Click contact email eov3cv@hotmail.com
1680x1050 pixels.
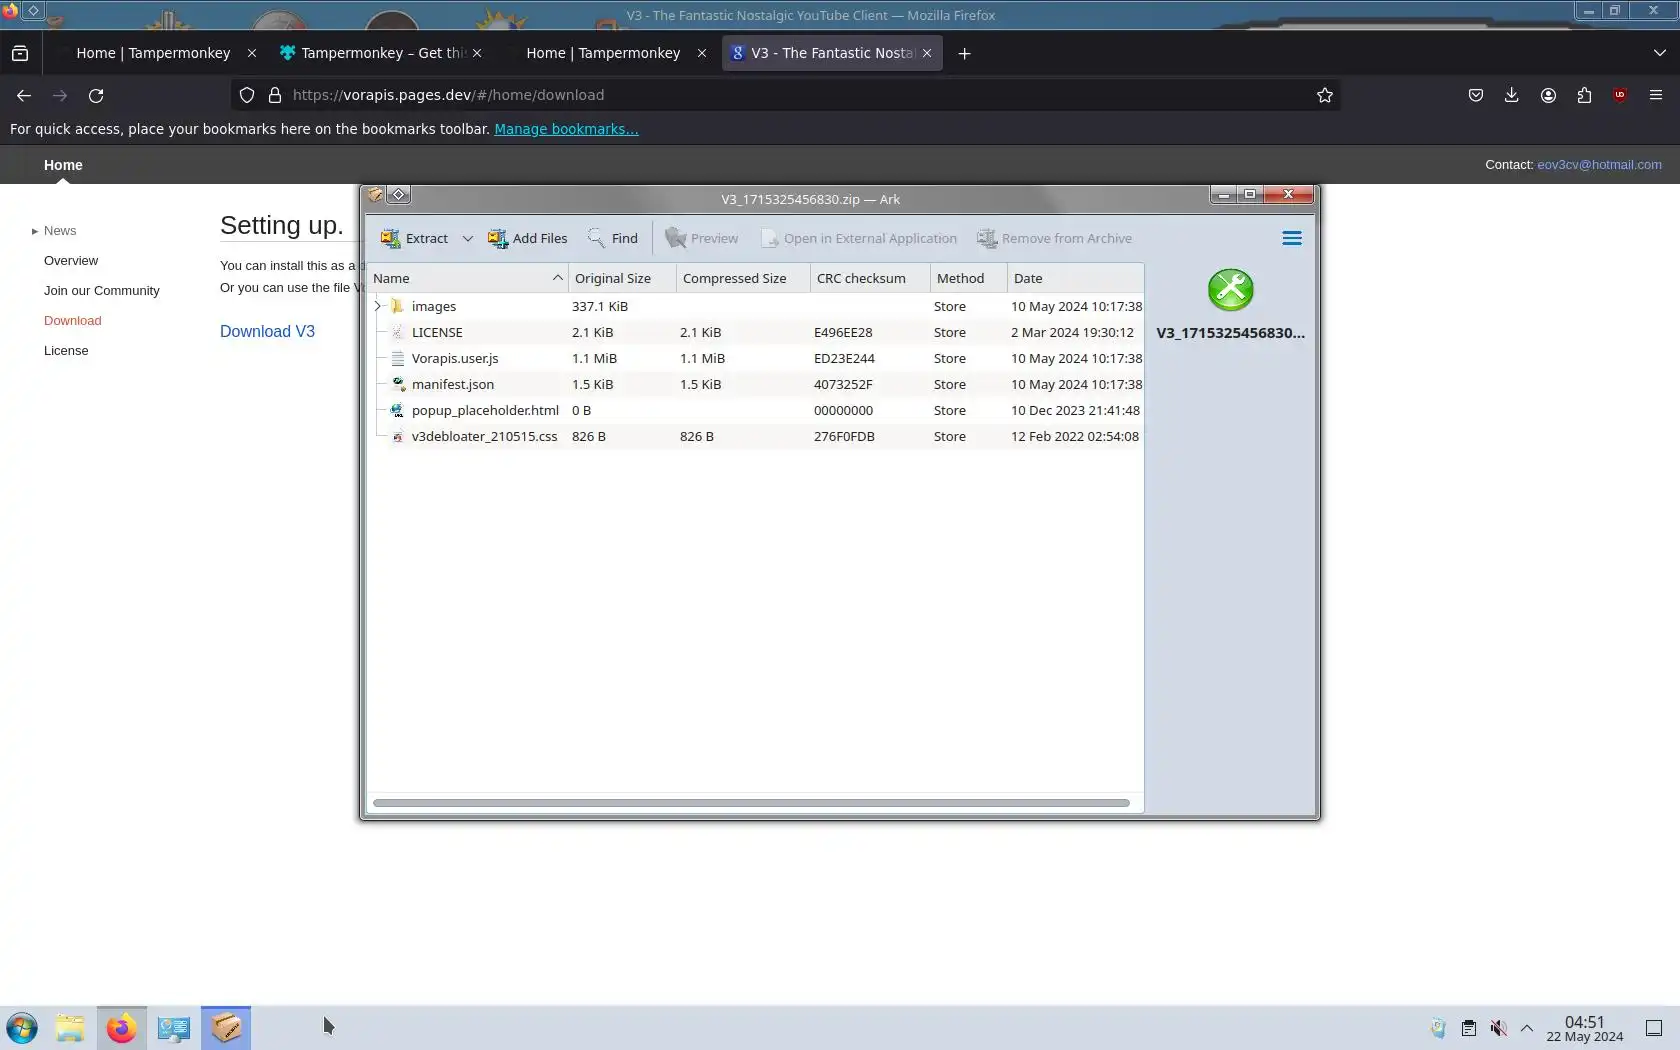(1599, 165)
